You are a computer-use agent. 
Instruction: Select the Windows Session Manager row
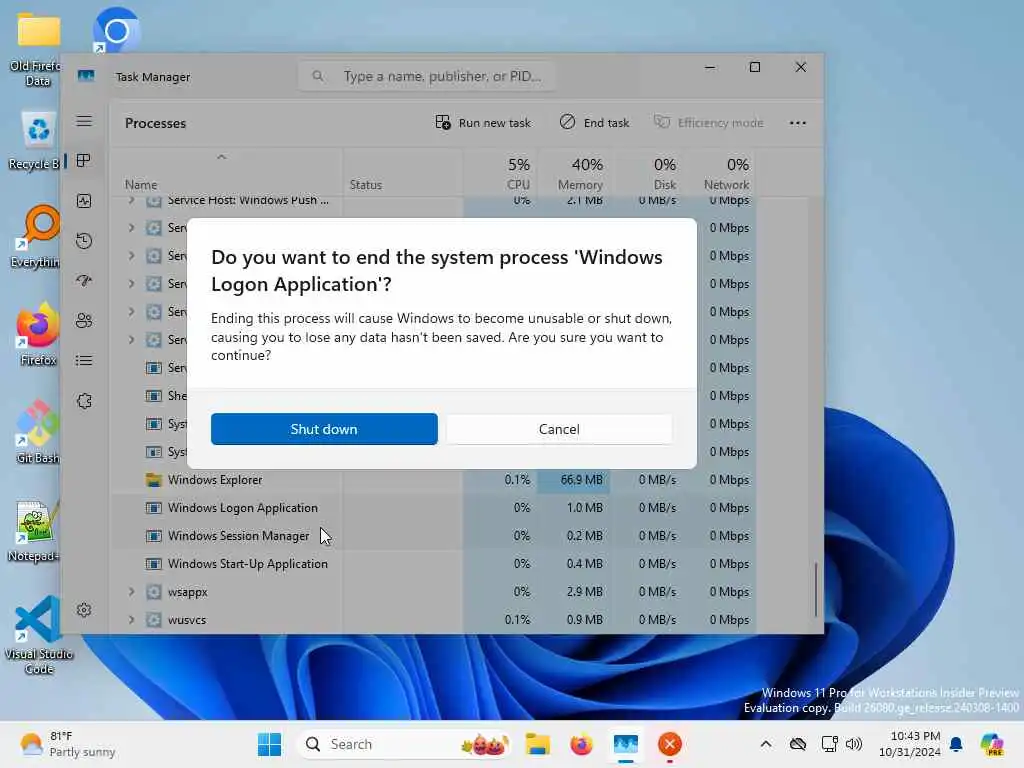pos(433,536)
